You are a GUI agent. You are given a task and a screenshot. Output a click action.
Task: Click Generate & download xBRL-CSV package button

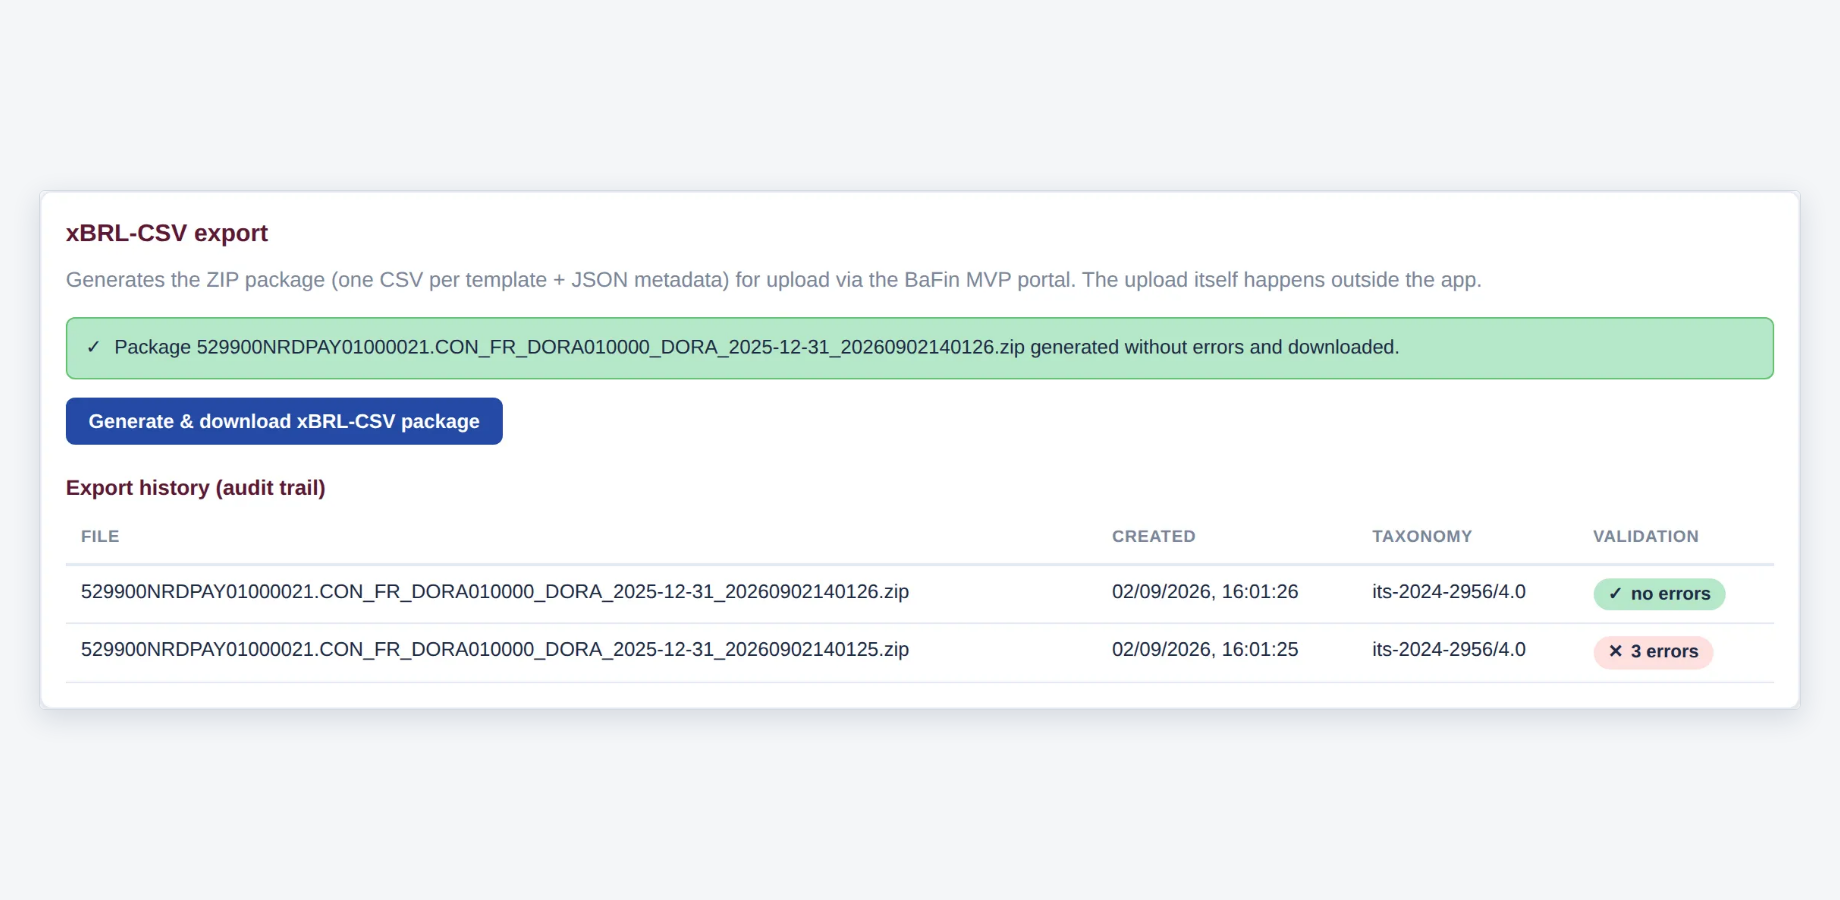coord(284,421)
